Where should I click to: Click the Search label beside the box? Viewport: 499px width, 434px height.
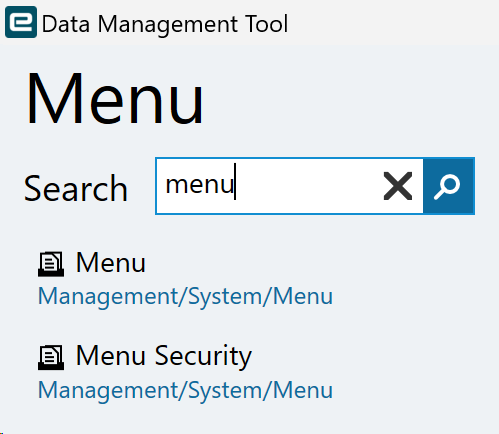76,189
